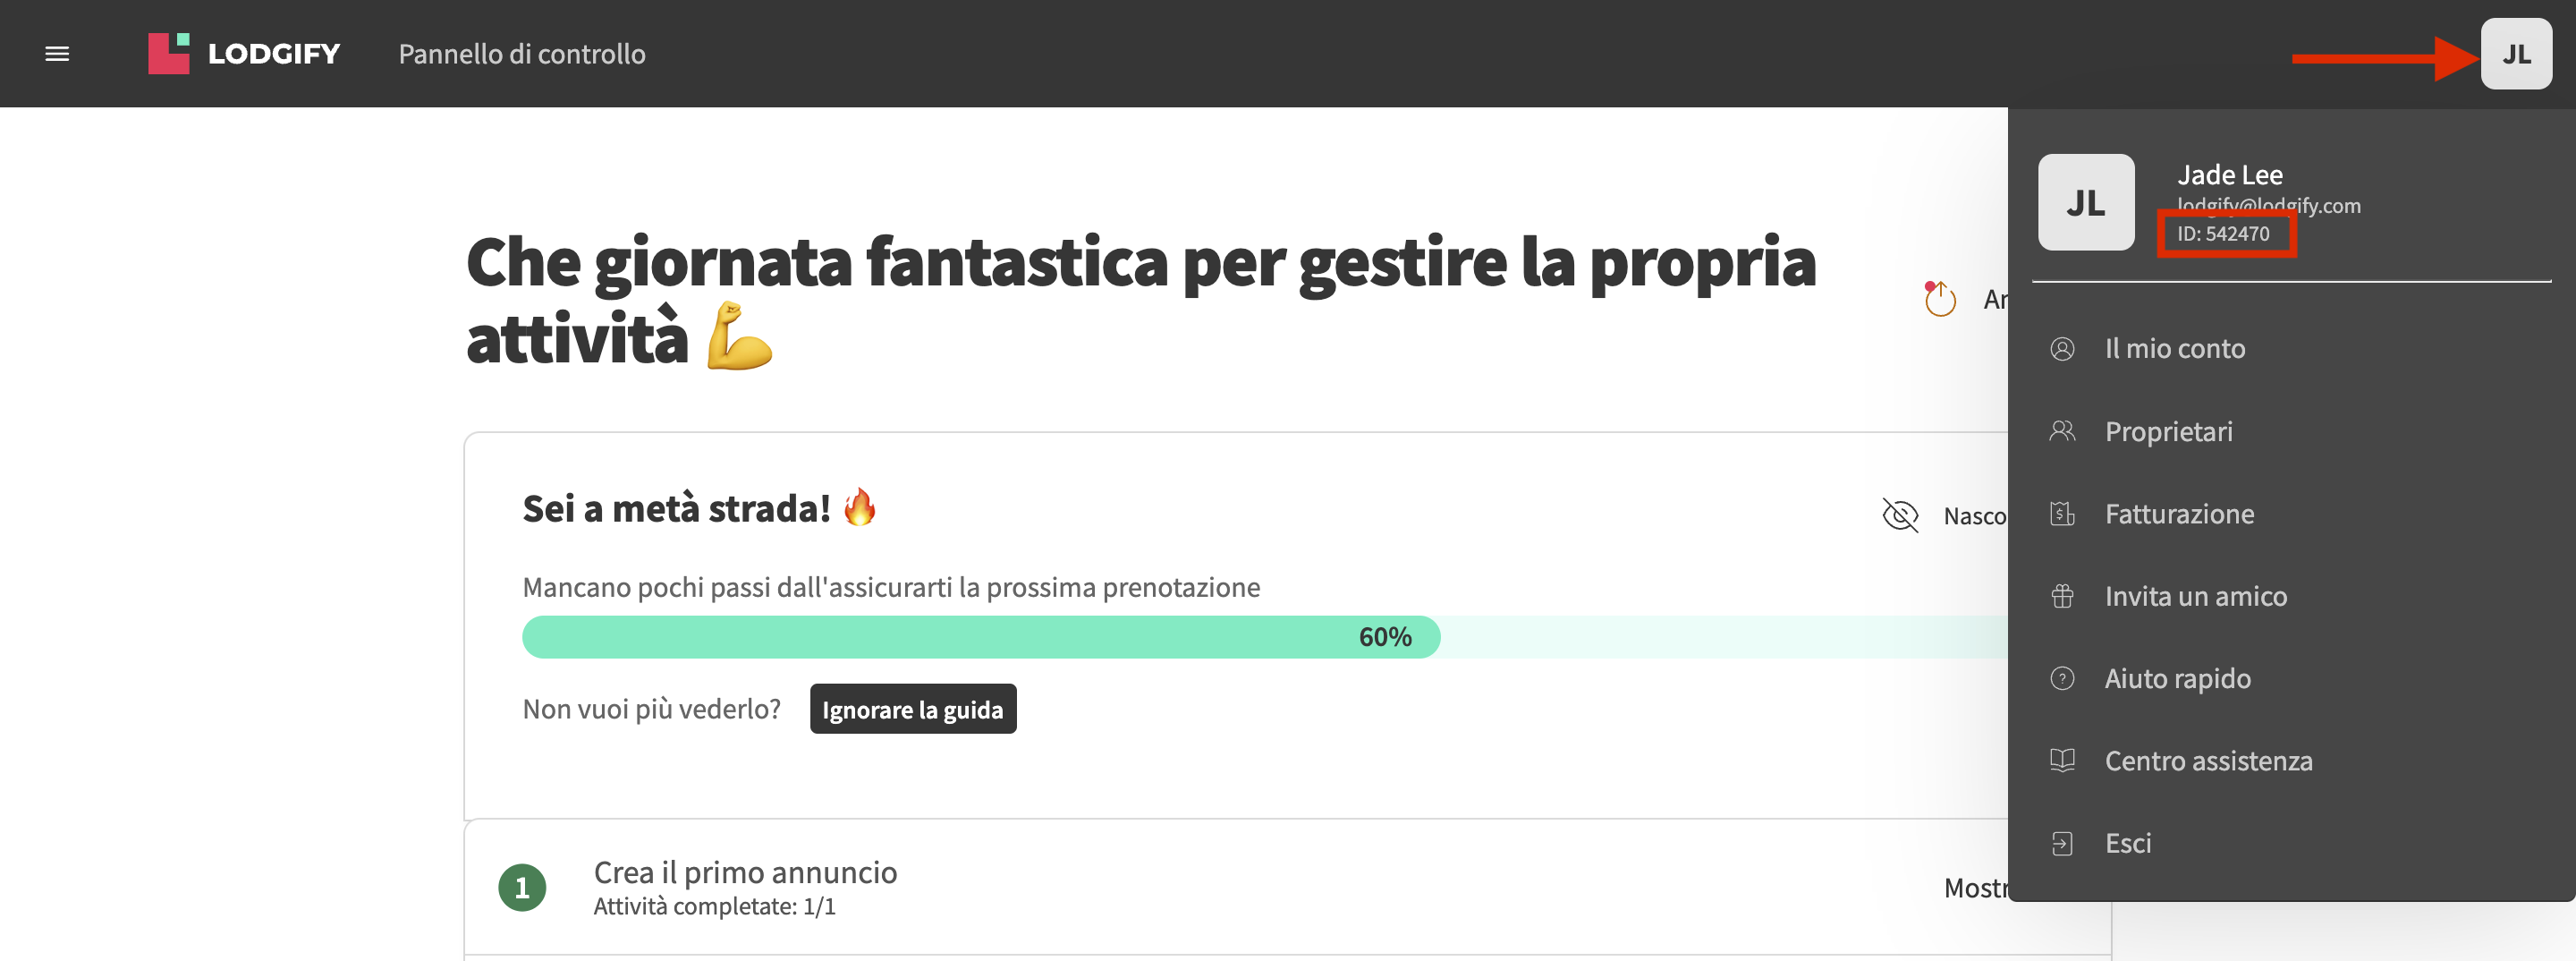Click the large JL profile avatar
This screenshot has width=2576, height=961.
point(2086,202)
